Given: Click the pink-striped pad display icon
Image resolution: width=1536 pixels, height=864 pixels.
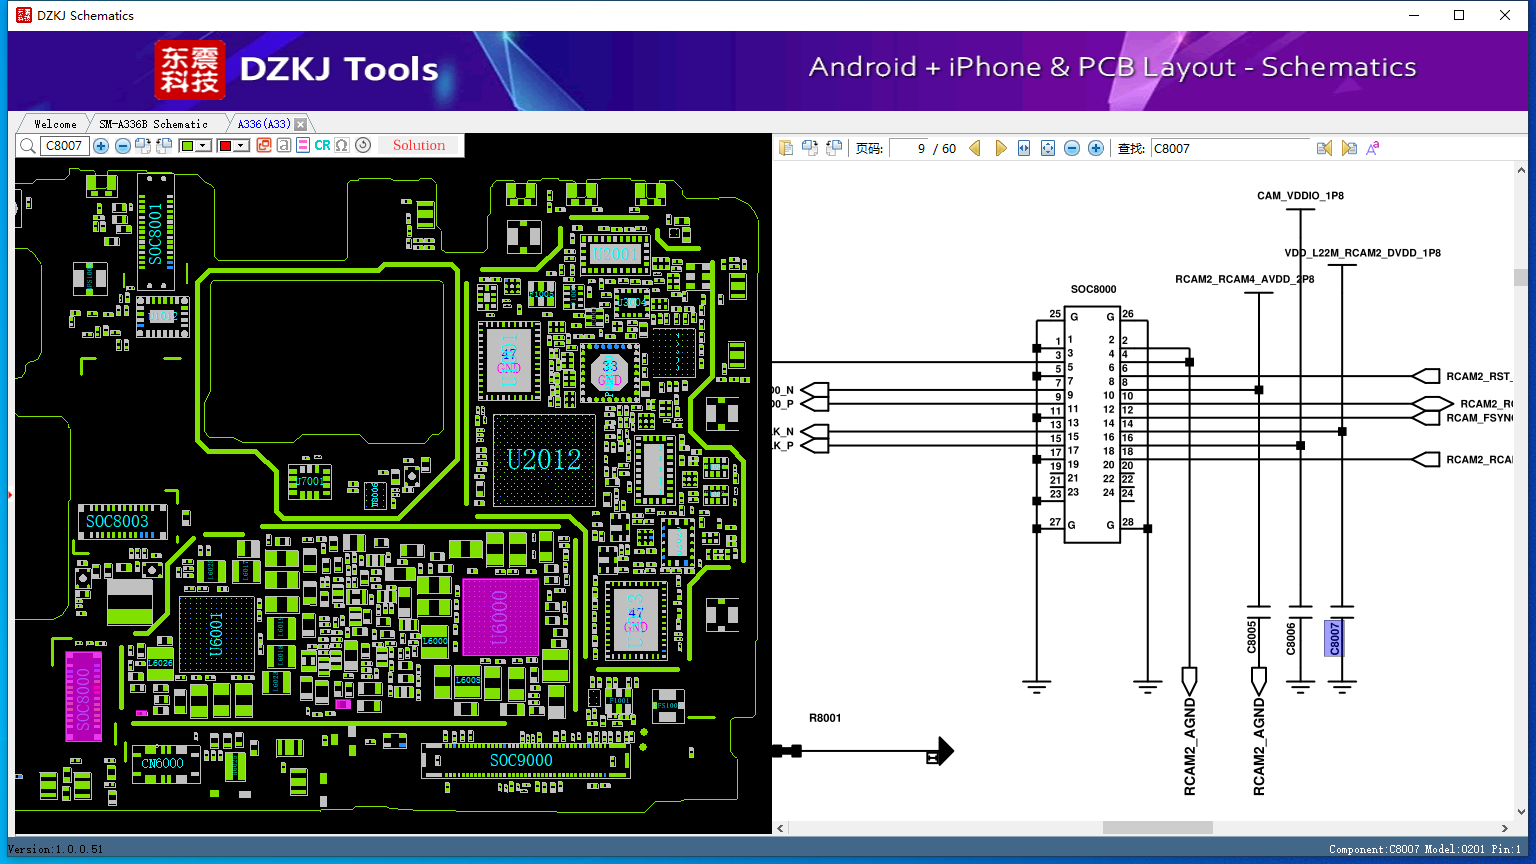Looking at the screenshot, I should [x=303, y=146].
